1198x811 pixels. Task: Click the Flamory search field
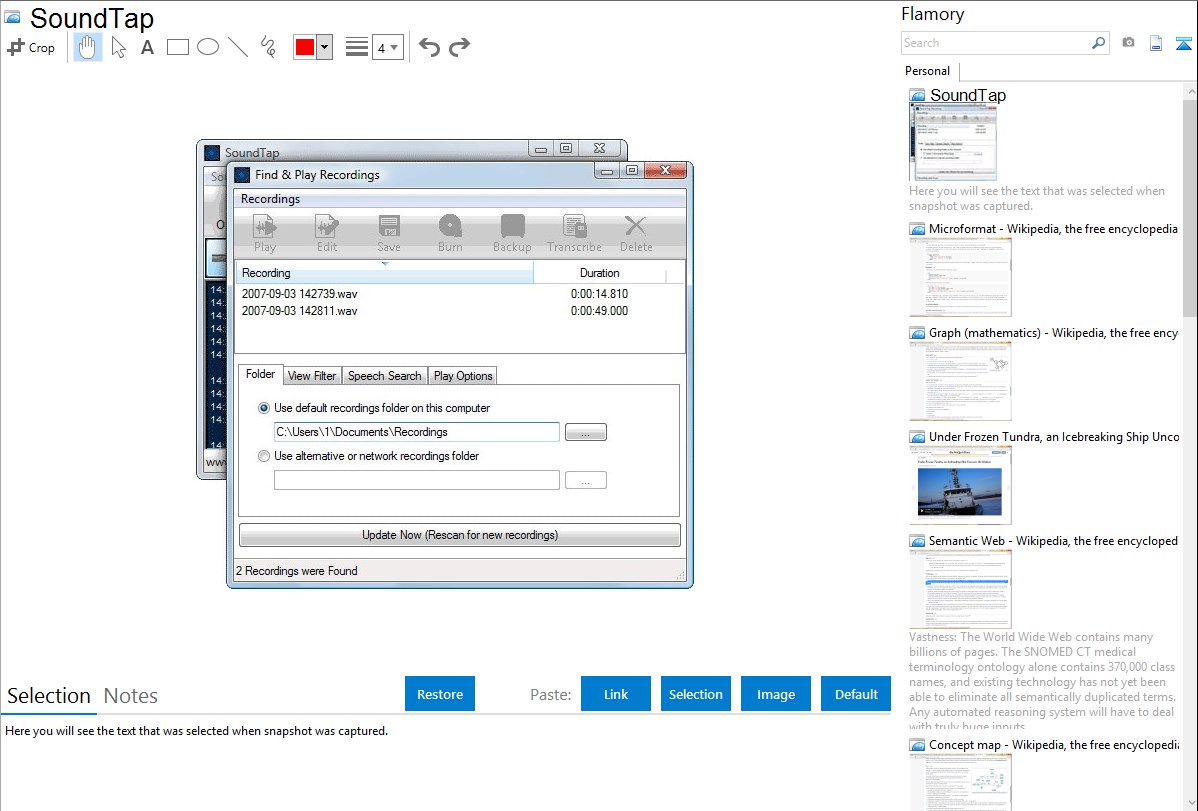[x=996, y=43]
